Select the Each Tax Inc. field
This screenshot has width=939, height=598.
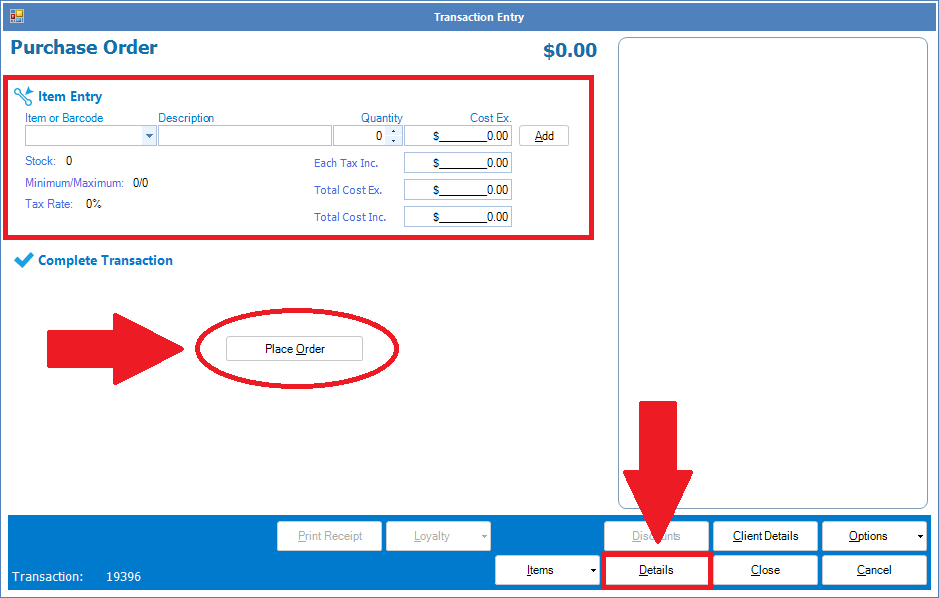pyautogui.click(x=458, y=163)
